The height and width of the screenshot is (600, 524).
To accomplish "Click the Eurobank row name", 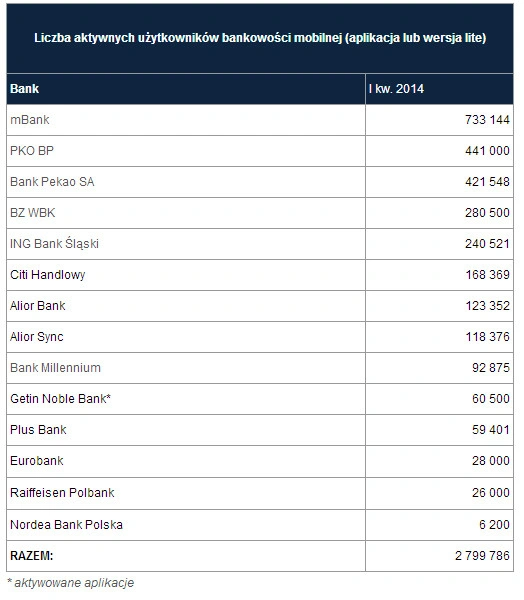I will pyautogui.click(x=37, y=461).
